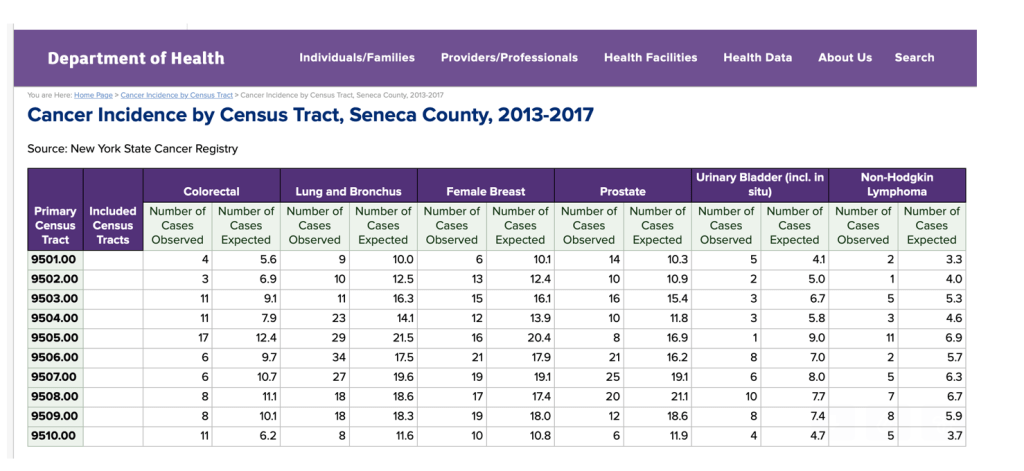Select census tract 9501.00 row label
1024x471 pixels.
54,259
